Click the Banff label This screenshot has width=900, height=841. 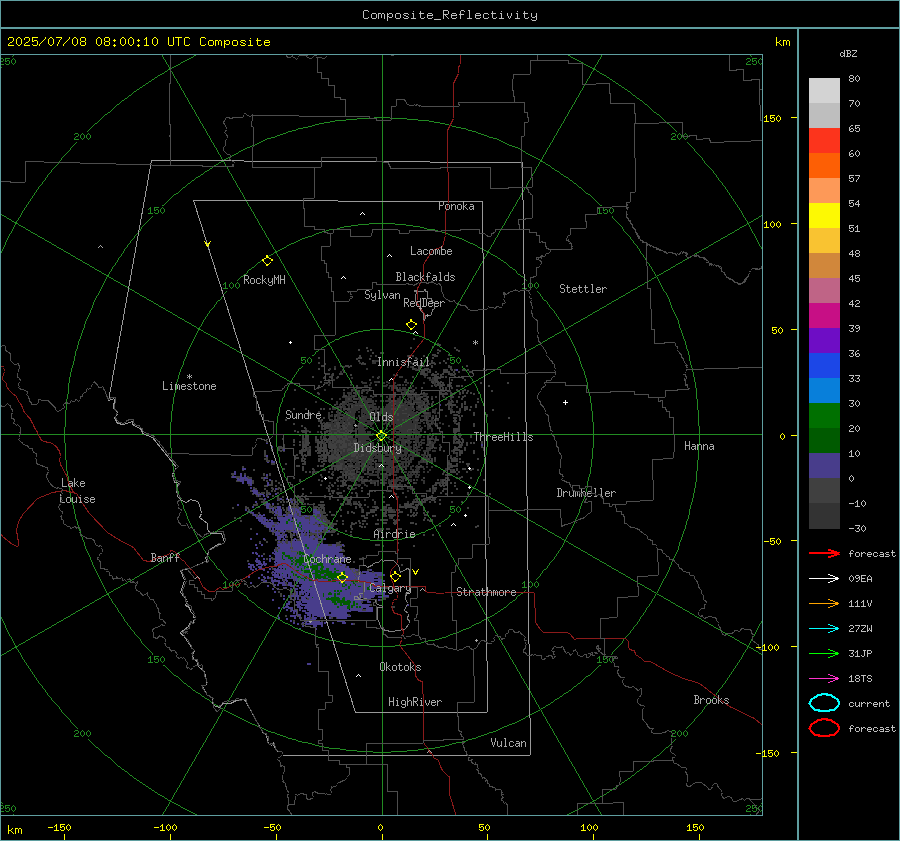coord(165,557)
